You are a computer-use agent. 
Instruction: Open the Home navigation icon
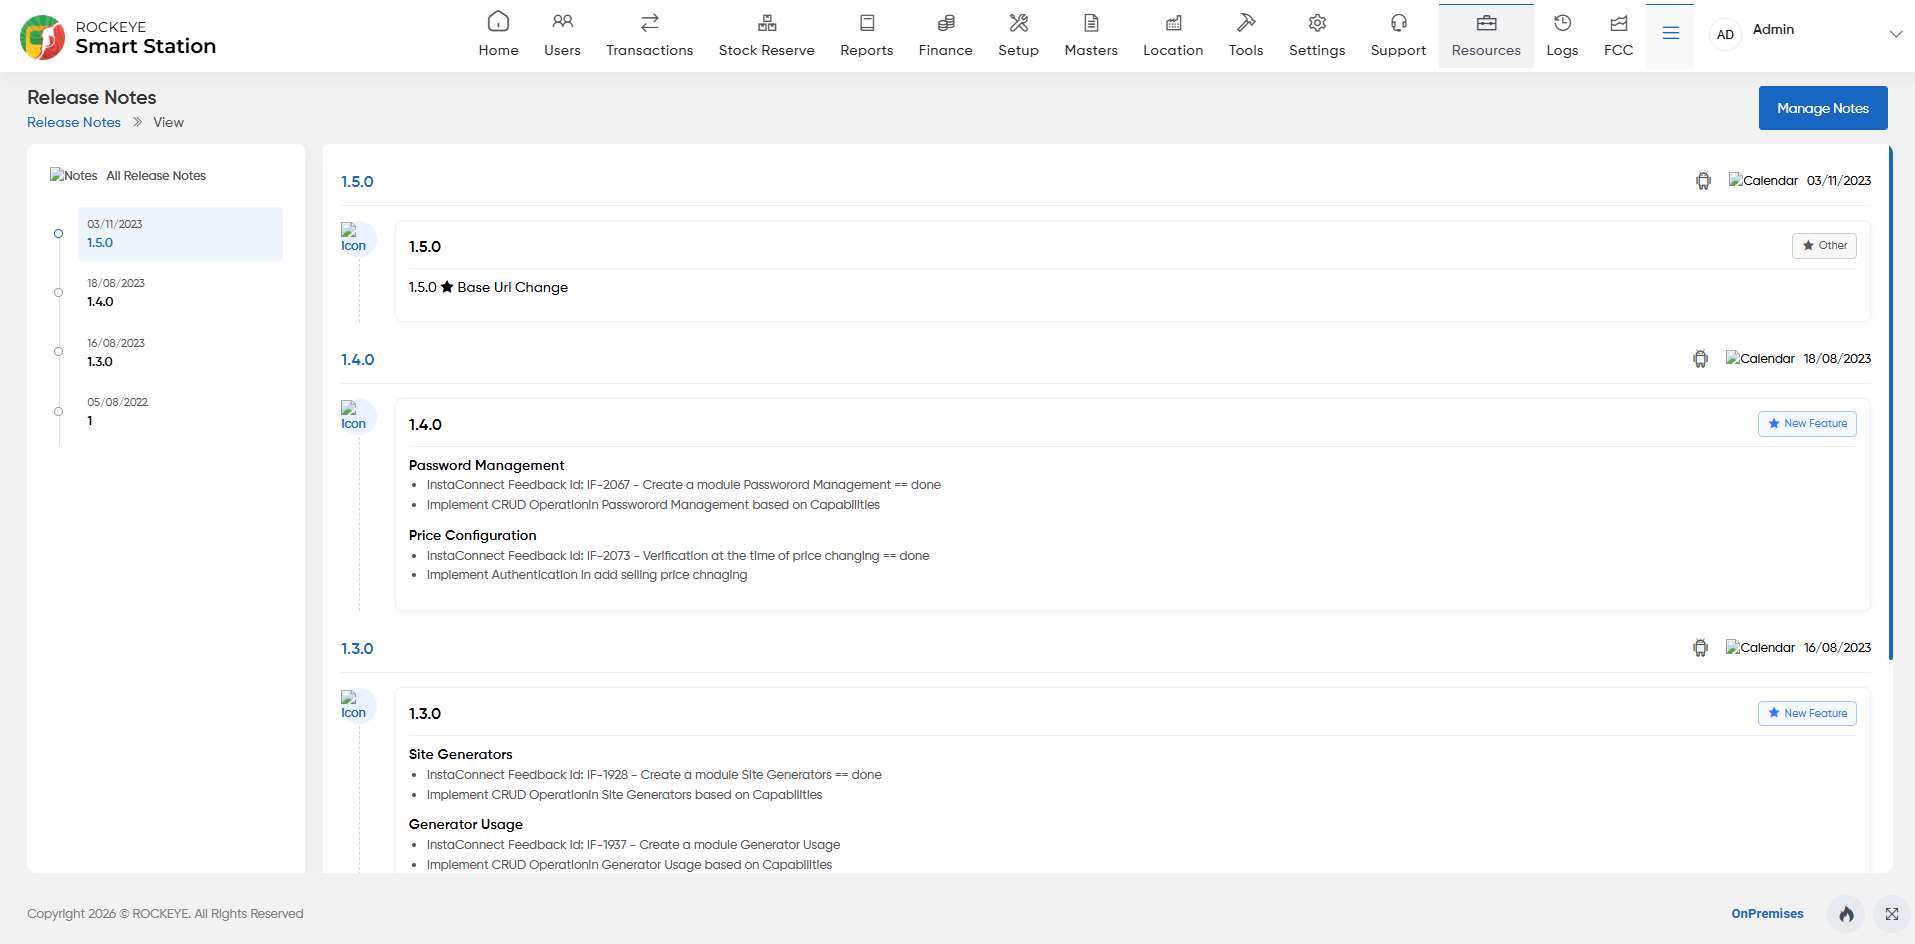[x=498, y=22]
